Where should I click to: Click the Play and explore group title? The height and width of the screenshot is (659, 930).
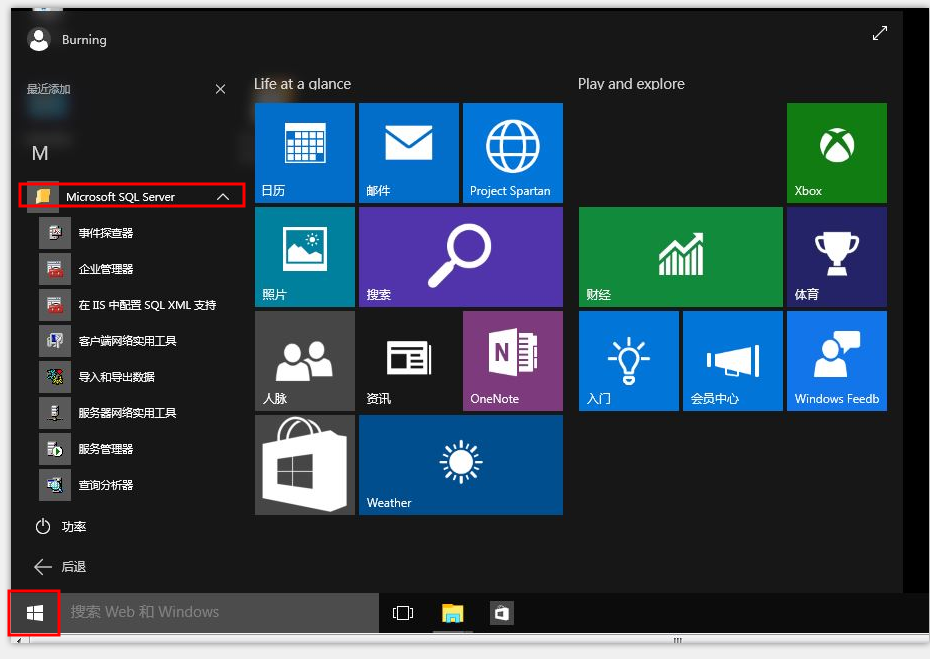point(631,84)
